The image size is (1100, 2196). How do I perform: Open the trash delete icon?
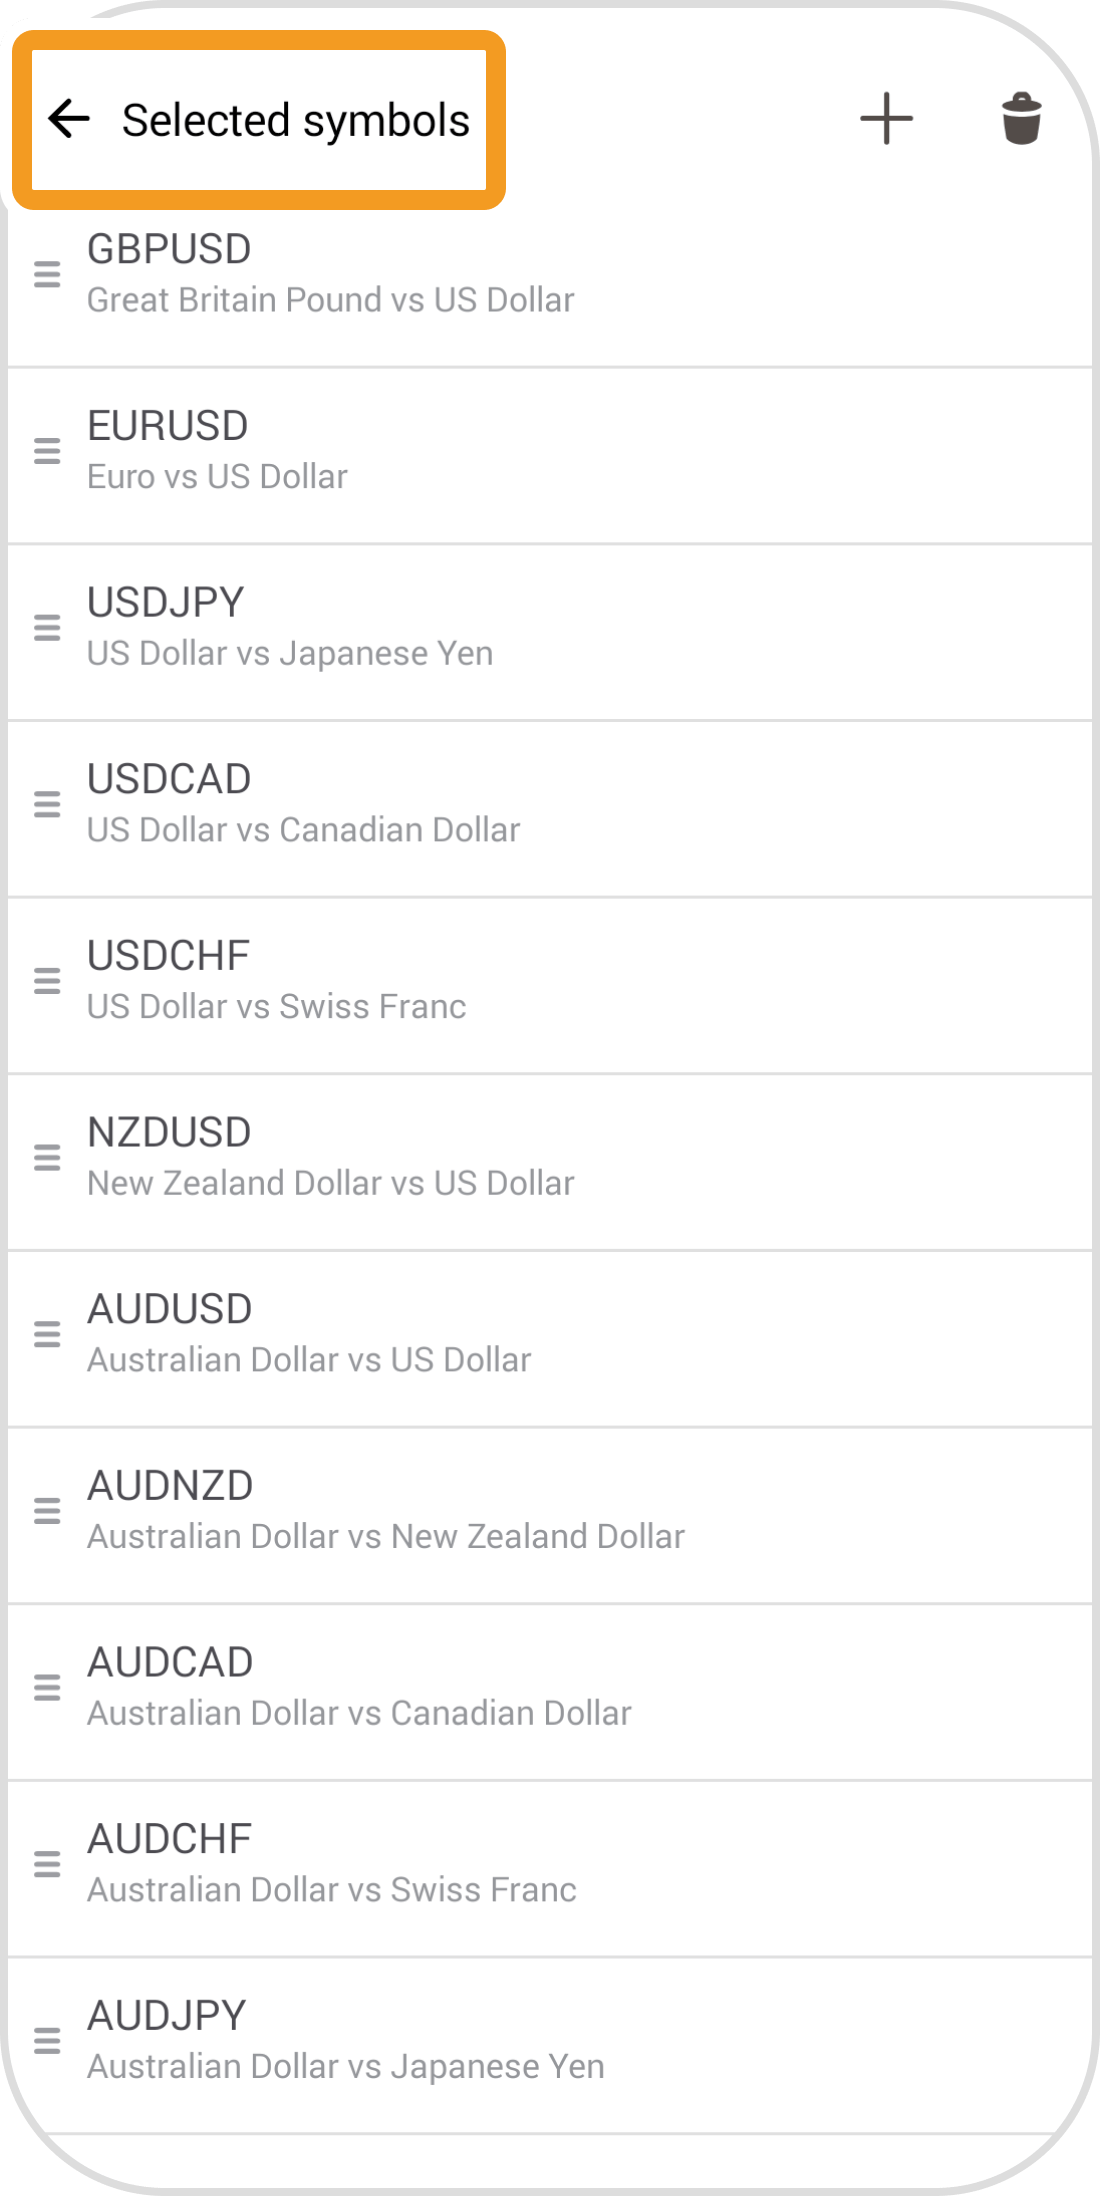[1021, 119]
